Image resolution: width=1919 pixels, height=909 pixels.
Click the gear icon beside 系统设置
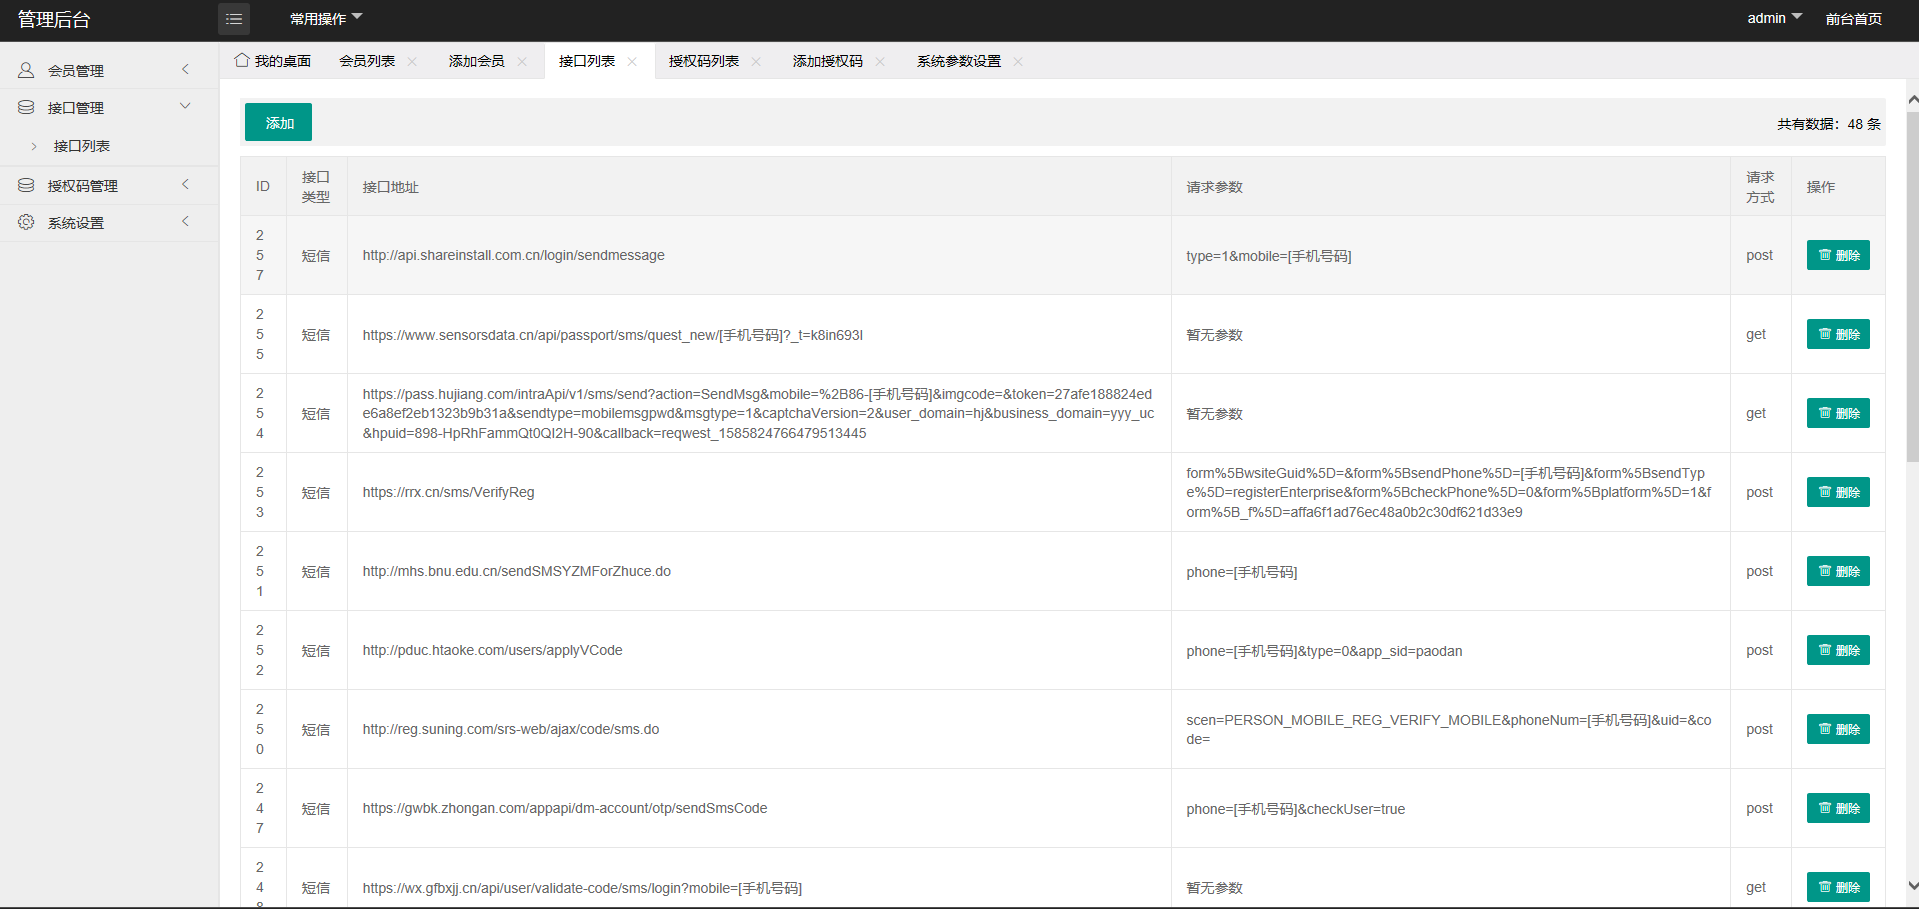coord(25,222)
